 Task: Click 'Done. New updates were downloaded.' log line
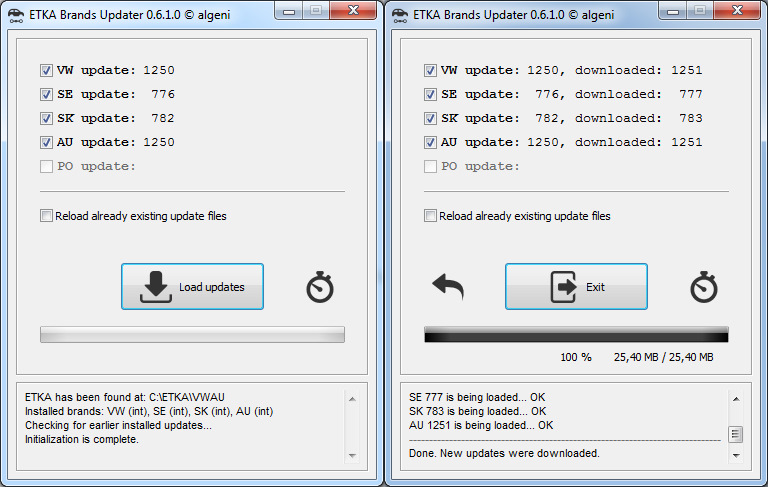(x=504, y=454)
